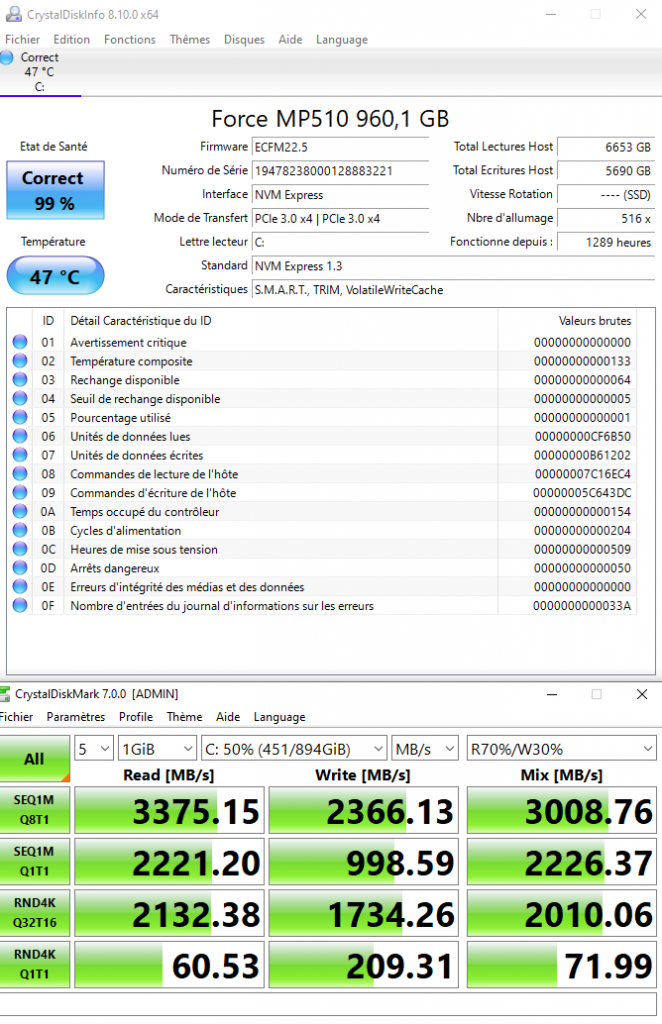Open the Profile menu in CrystalDiskMark

(136, 716)
